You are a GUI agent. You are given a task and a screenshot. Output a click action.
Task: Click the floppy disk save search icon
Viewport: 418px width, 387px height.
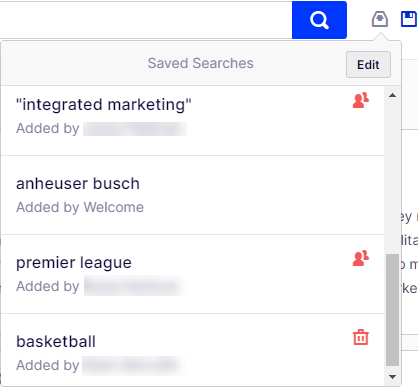(x=409, y=19)
